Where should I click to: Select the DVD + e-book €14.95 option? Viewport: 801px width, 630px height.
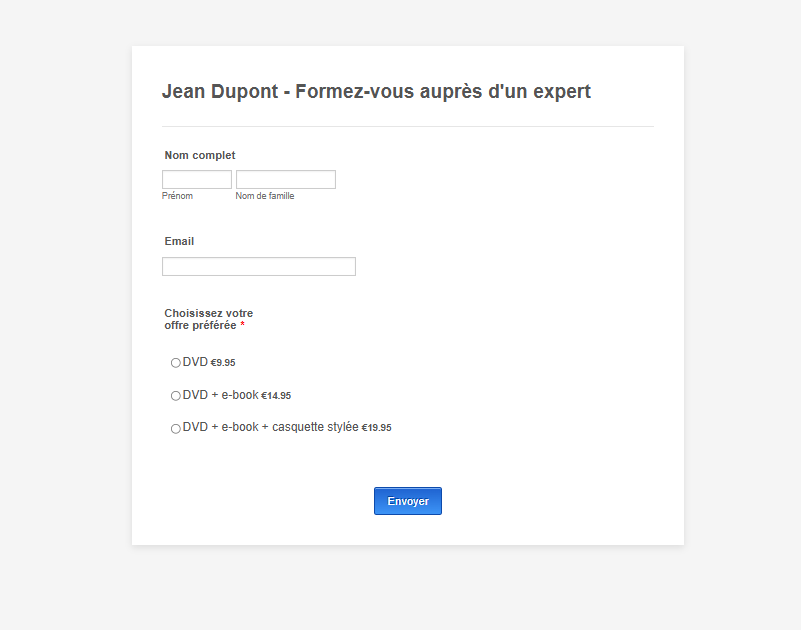pyautogui.click(x=175, y=395)
